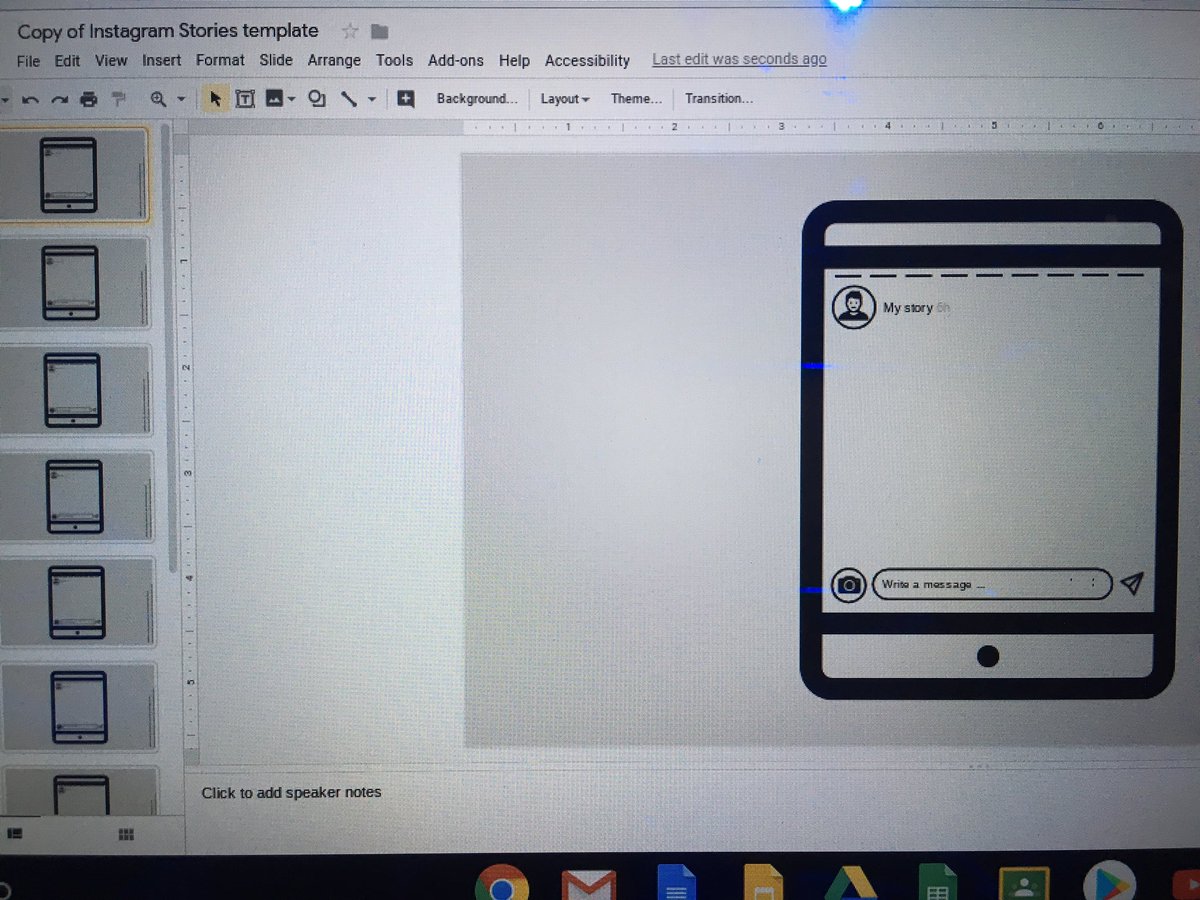Select the Text box tool
The height and width of the screenshot is (900, 1200).
pos(245,99)
